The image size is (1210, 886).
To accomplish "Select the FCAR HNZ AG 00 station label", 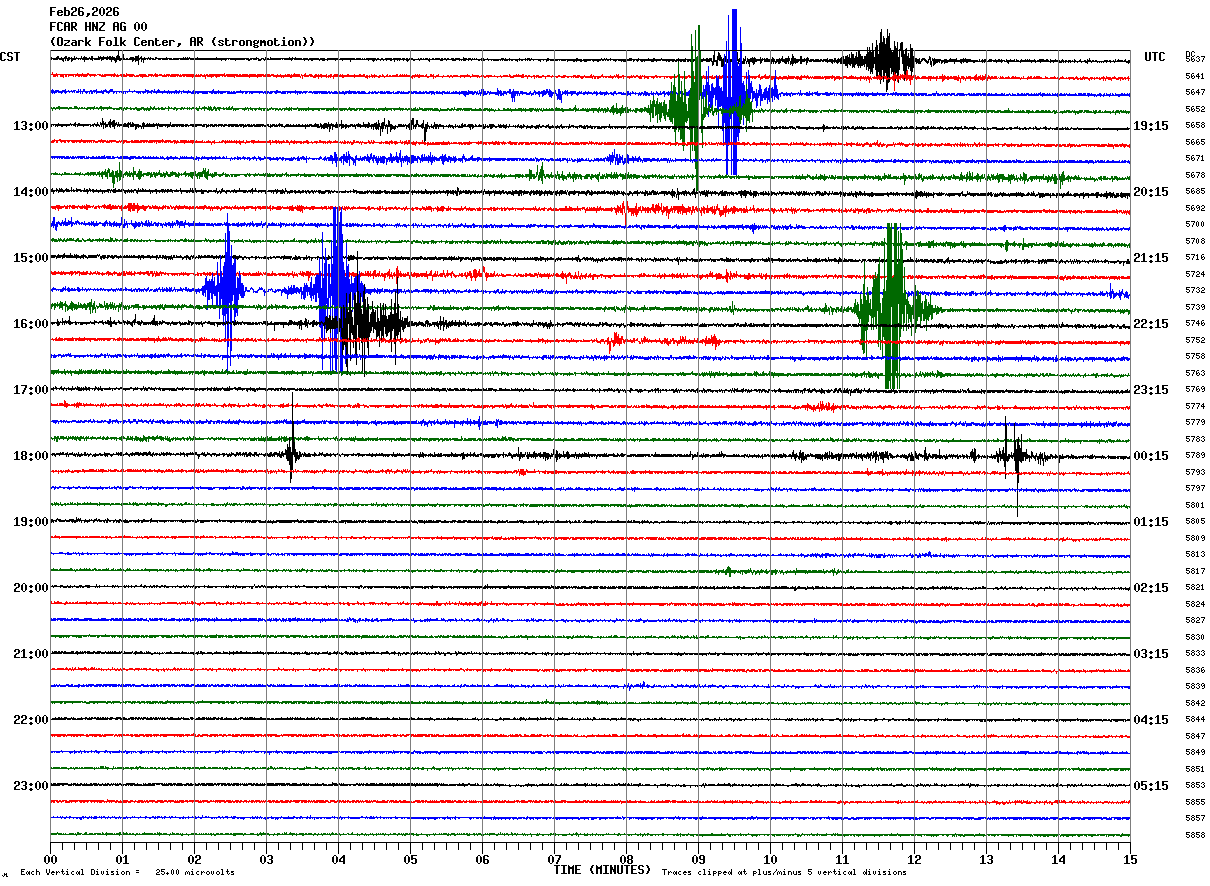I will tap(98, 27).
